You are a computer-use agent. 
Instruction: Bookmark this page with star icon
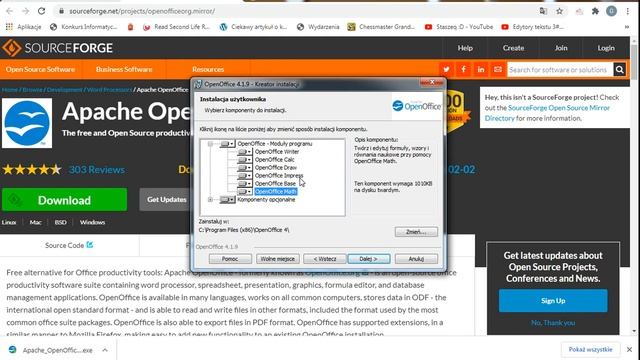click(560, 11)
